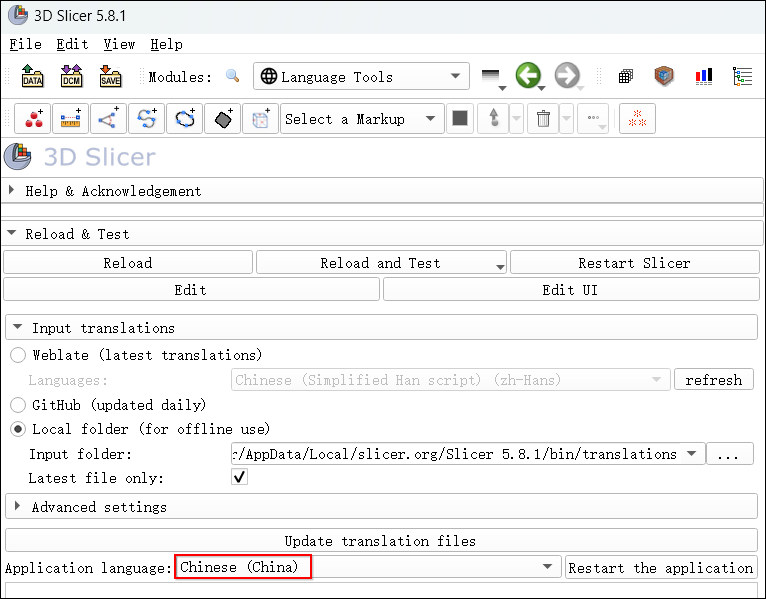
Task: Click the load DATA icon
Action: [x=32, y=77]
